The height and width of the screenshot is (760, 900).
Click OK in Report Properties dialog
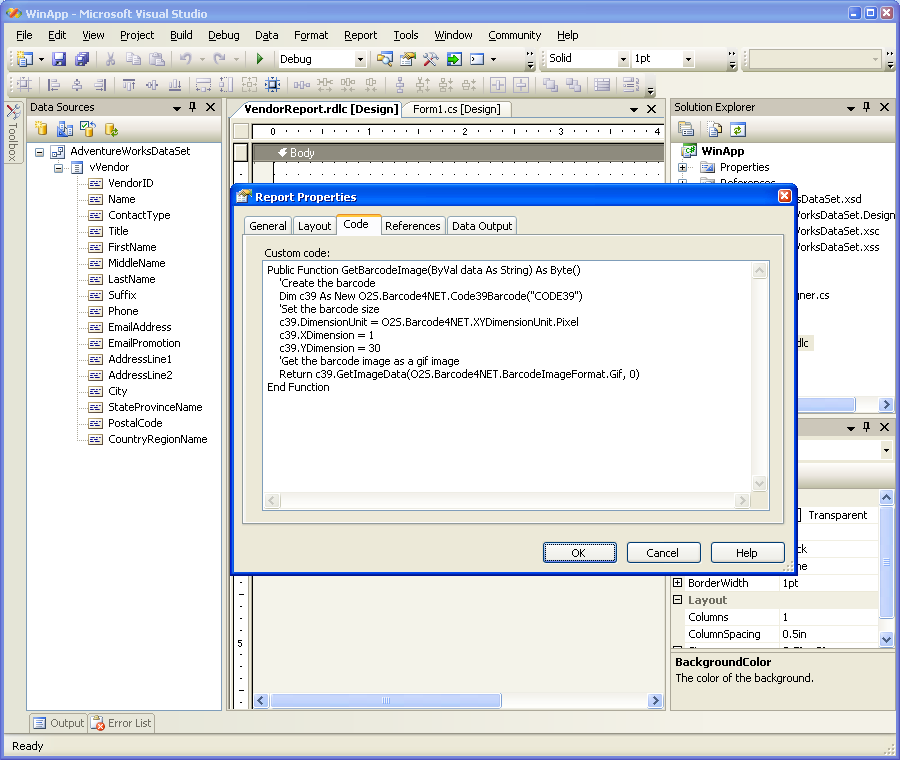pos(579,552)
